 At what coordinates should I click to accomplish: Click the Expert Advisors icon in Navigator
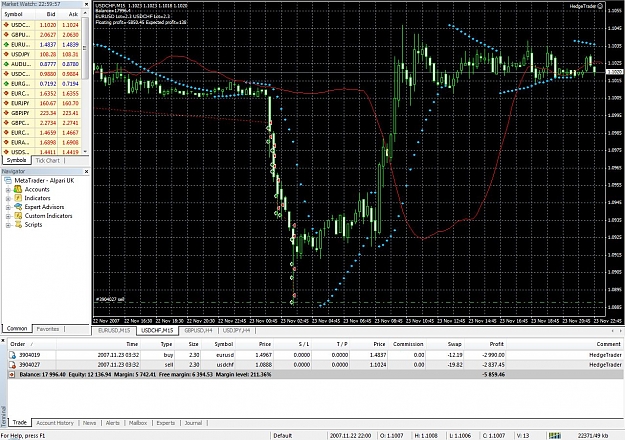tap(18, 207)
